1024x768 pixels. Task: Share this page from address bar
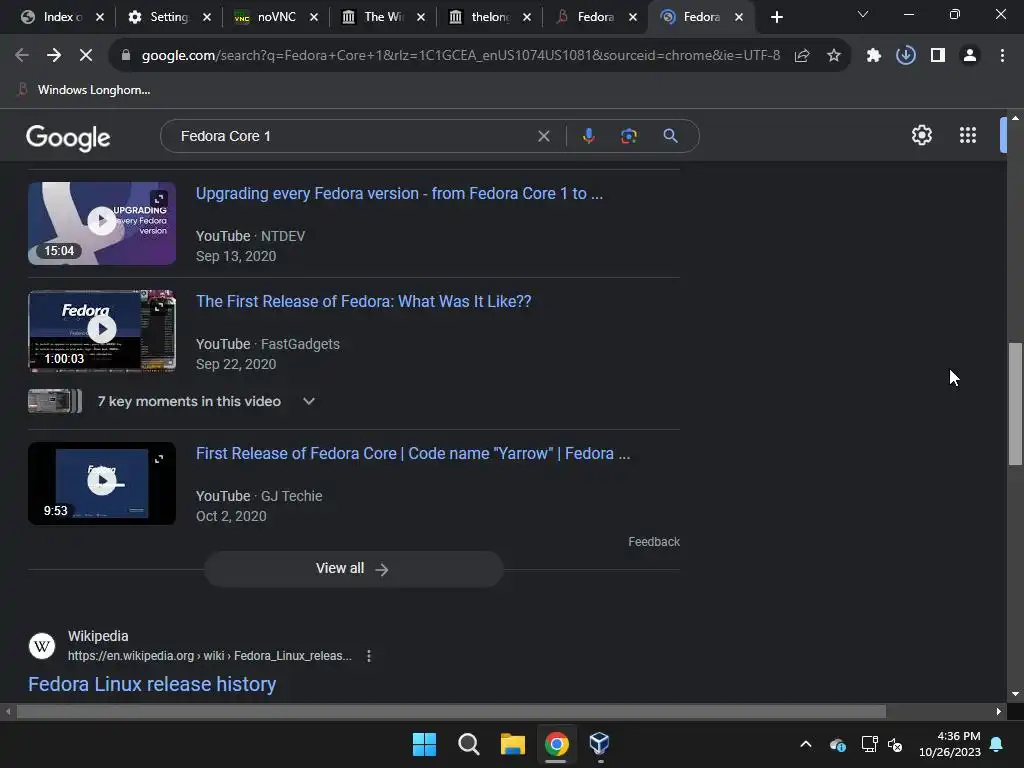coord(802,56)
